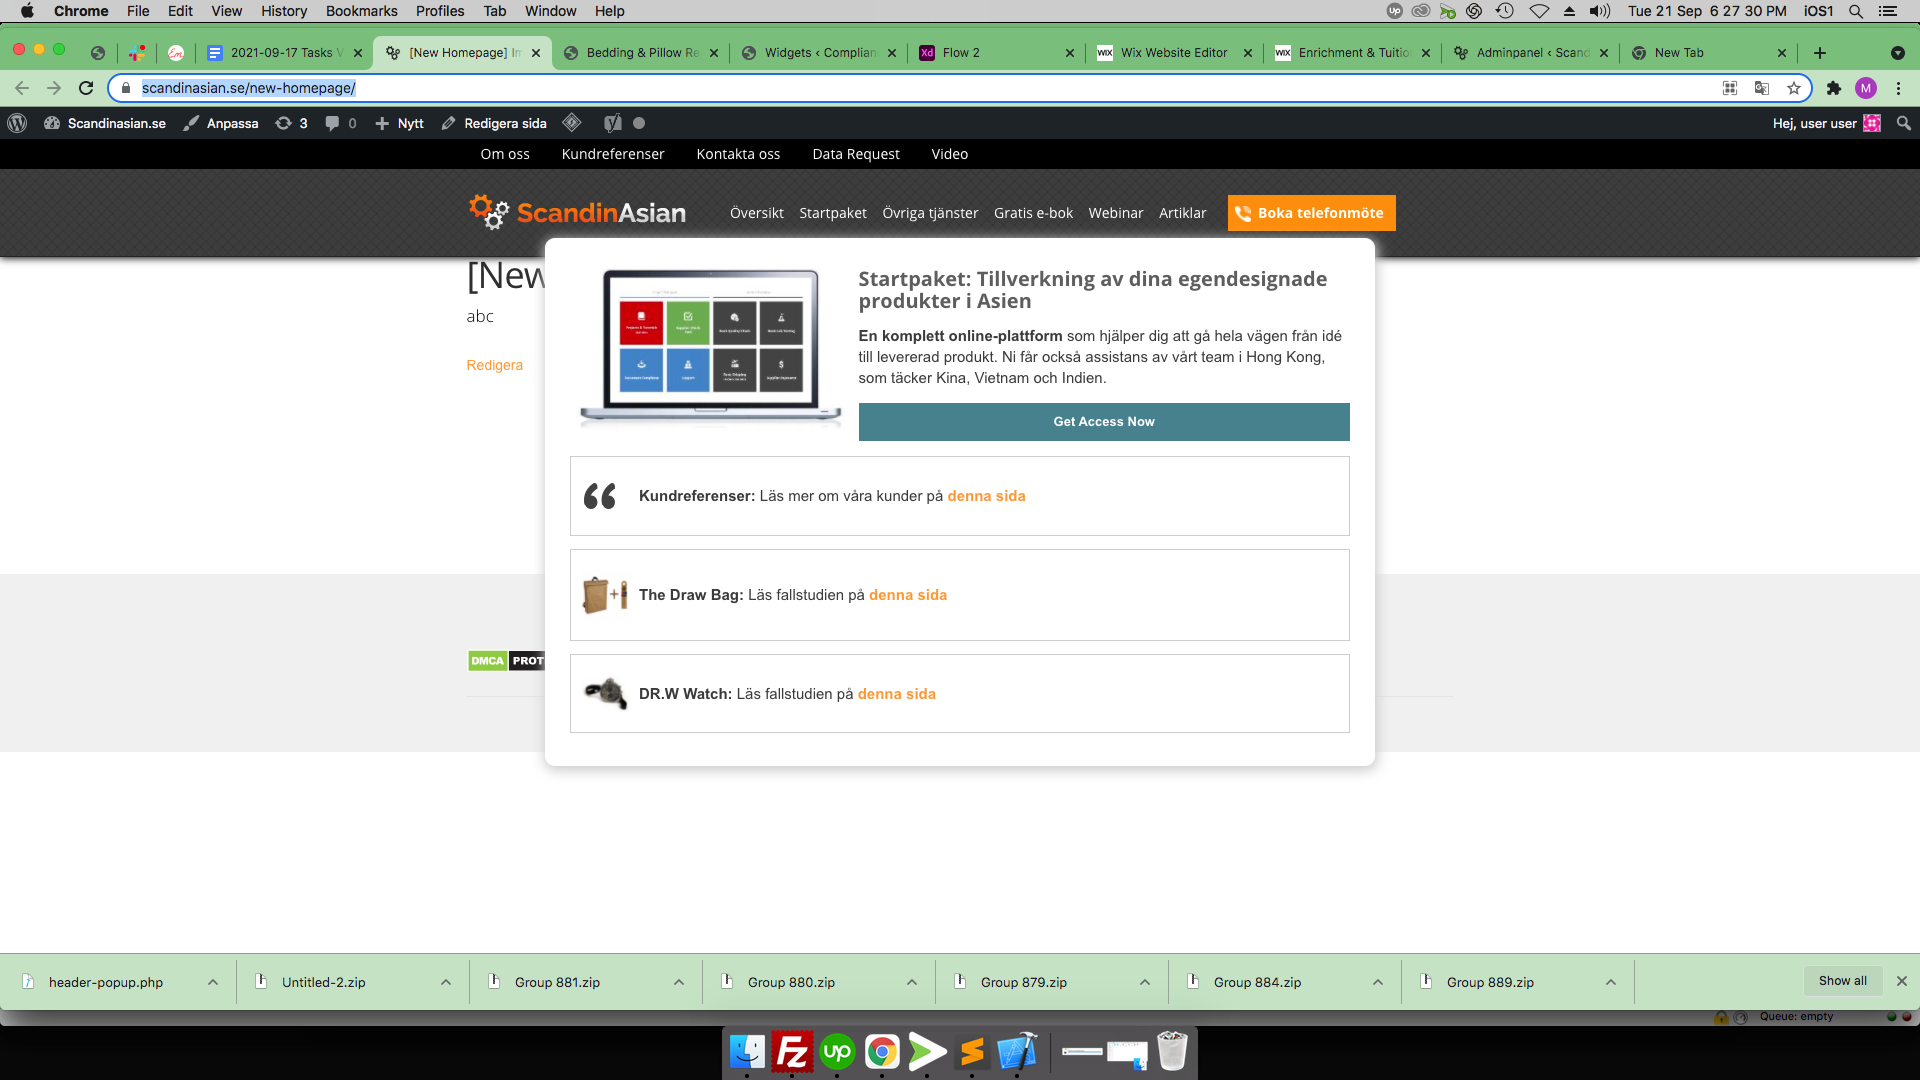Bookmark page with the star icon

tap(1794, 88)
